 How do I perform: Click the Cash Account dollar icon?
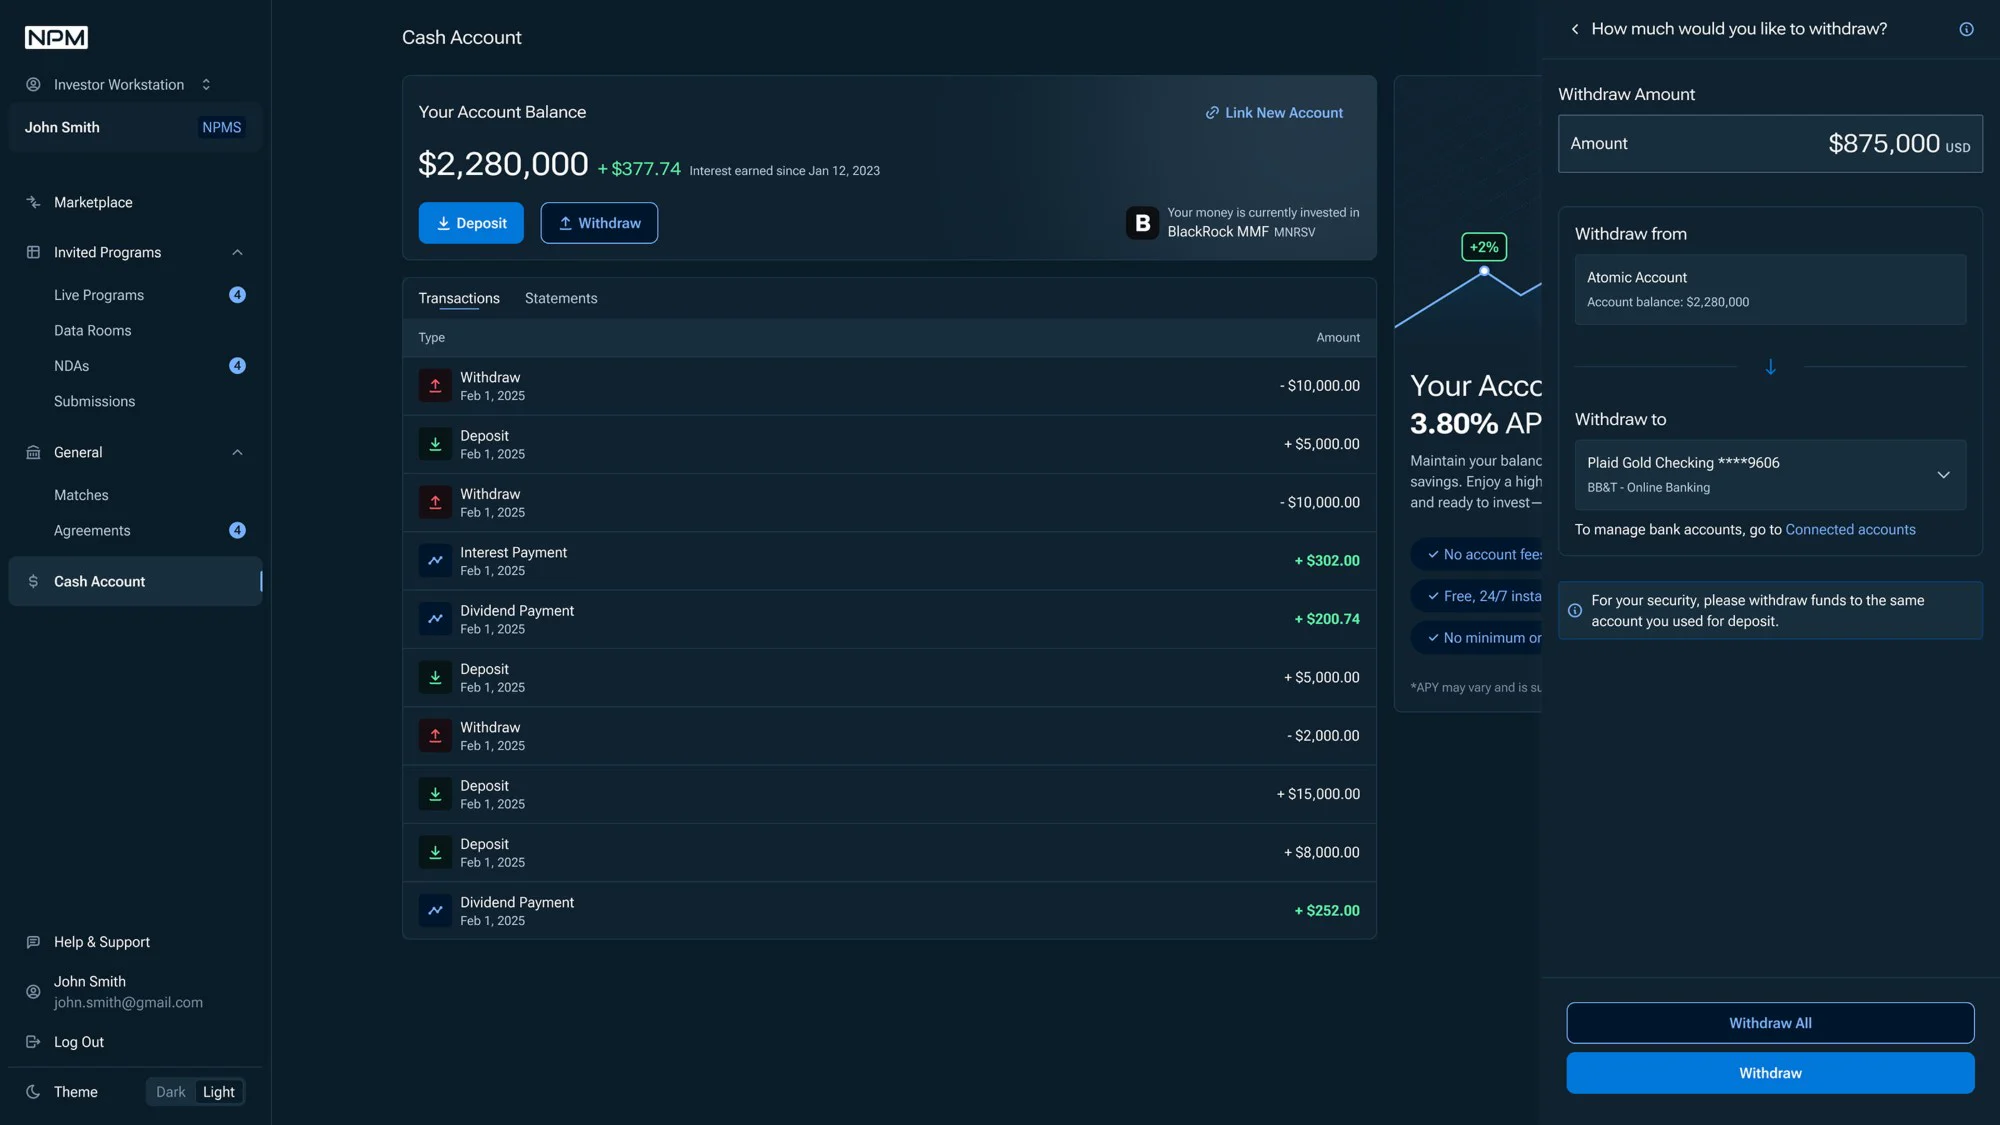tap(33, 581)
